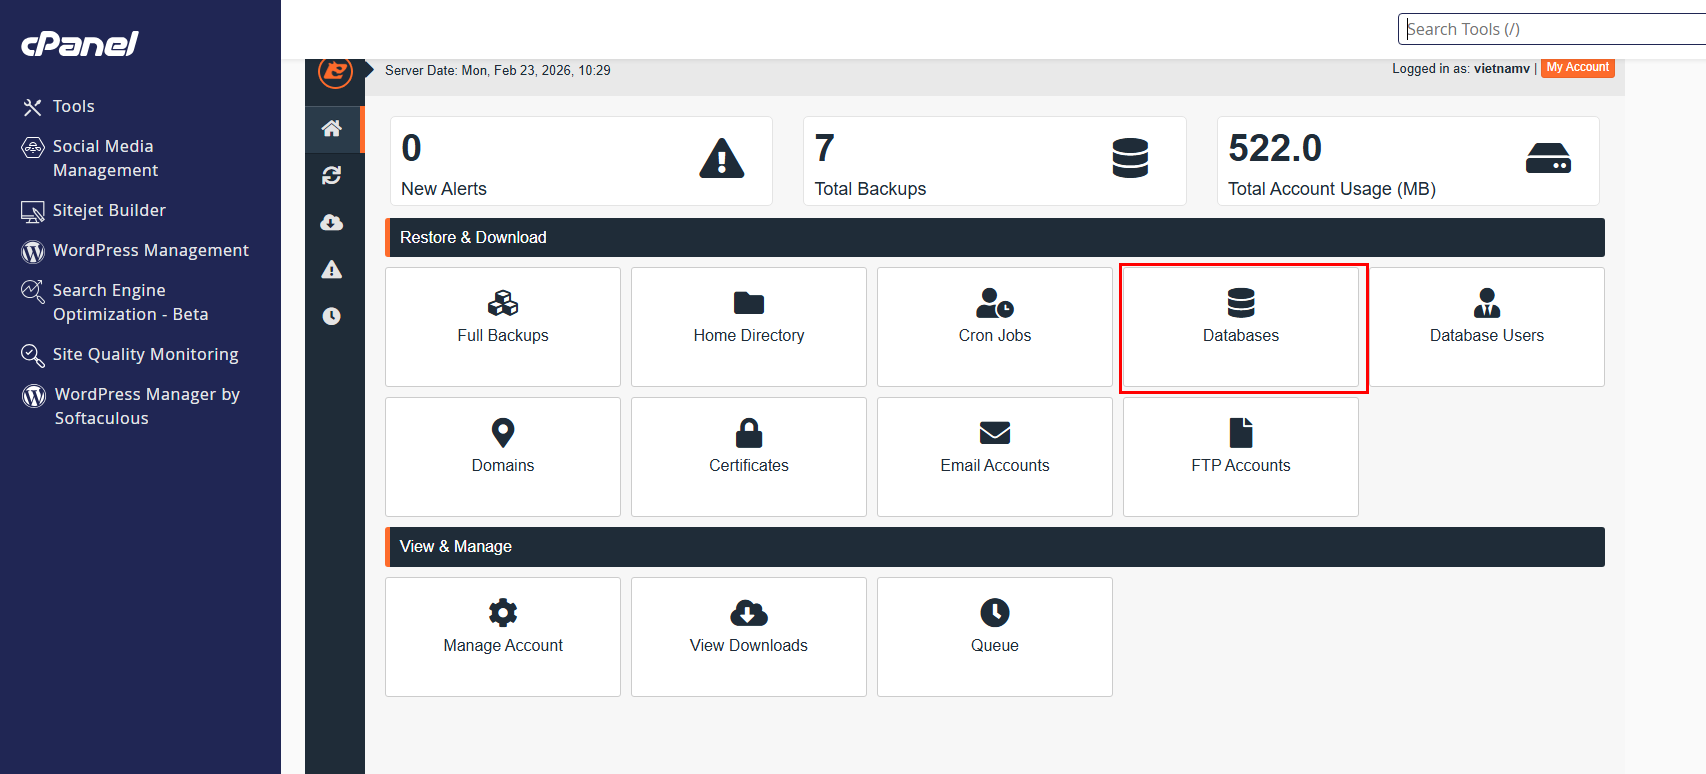Click the New Alerts warning triangle icon
This screenshot has height=774, width=1706.
(722, 158)
